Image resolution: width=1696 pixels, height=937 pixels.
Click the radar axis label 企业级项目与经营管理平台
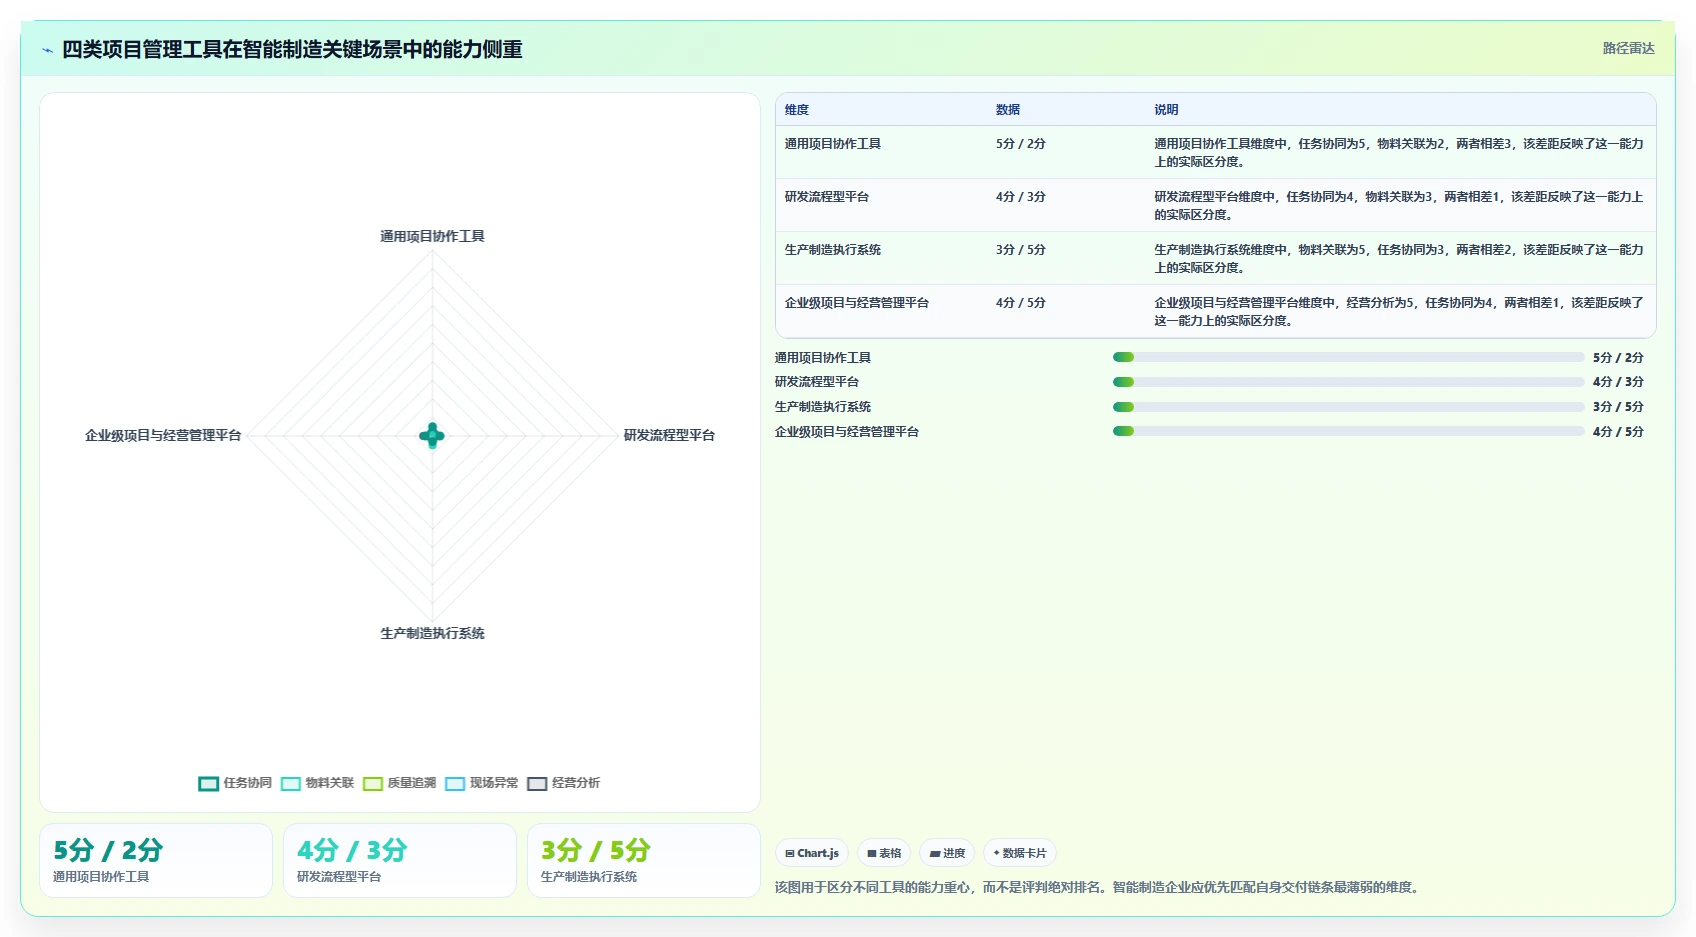(x=163, y=435)
